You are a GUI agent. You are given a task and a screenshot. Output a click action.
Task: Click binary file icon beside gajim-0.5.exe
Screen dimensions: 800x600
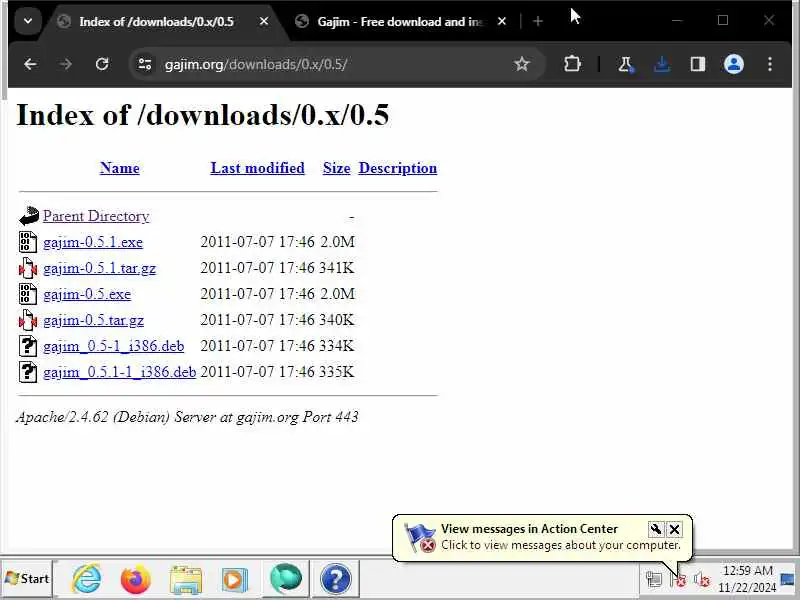coord(28,294)
